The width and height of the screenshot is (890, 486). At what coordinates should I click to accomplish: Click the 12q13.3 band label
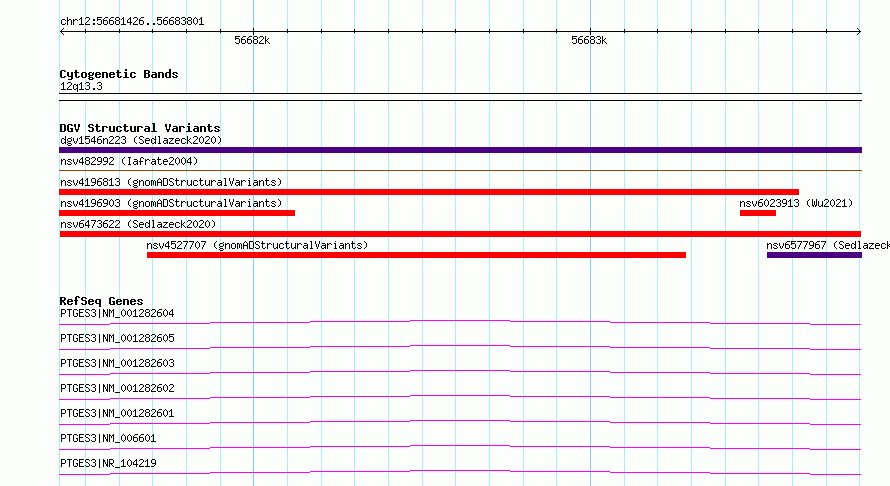[81, 86]
